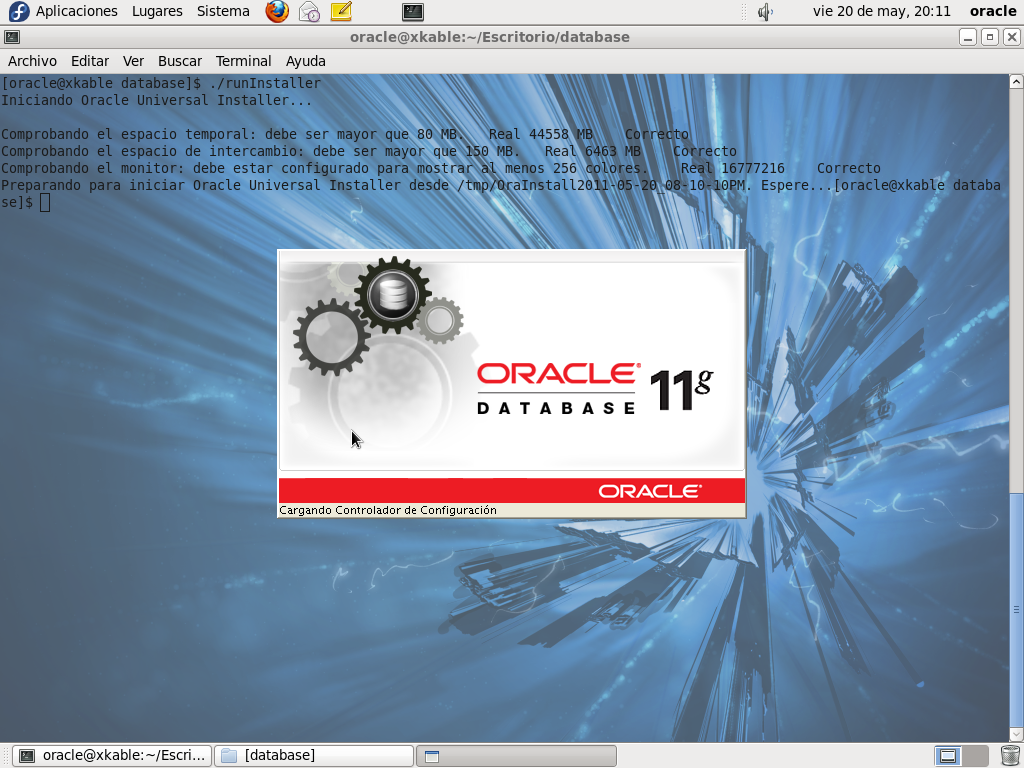Click terminal scrollbar up arrow
The width and height of the screenshot is (1024, 768).
coord(1016,81)
